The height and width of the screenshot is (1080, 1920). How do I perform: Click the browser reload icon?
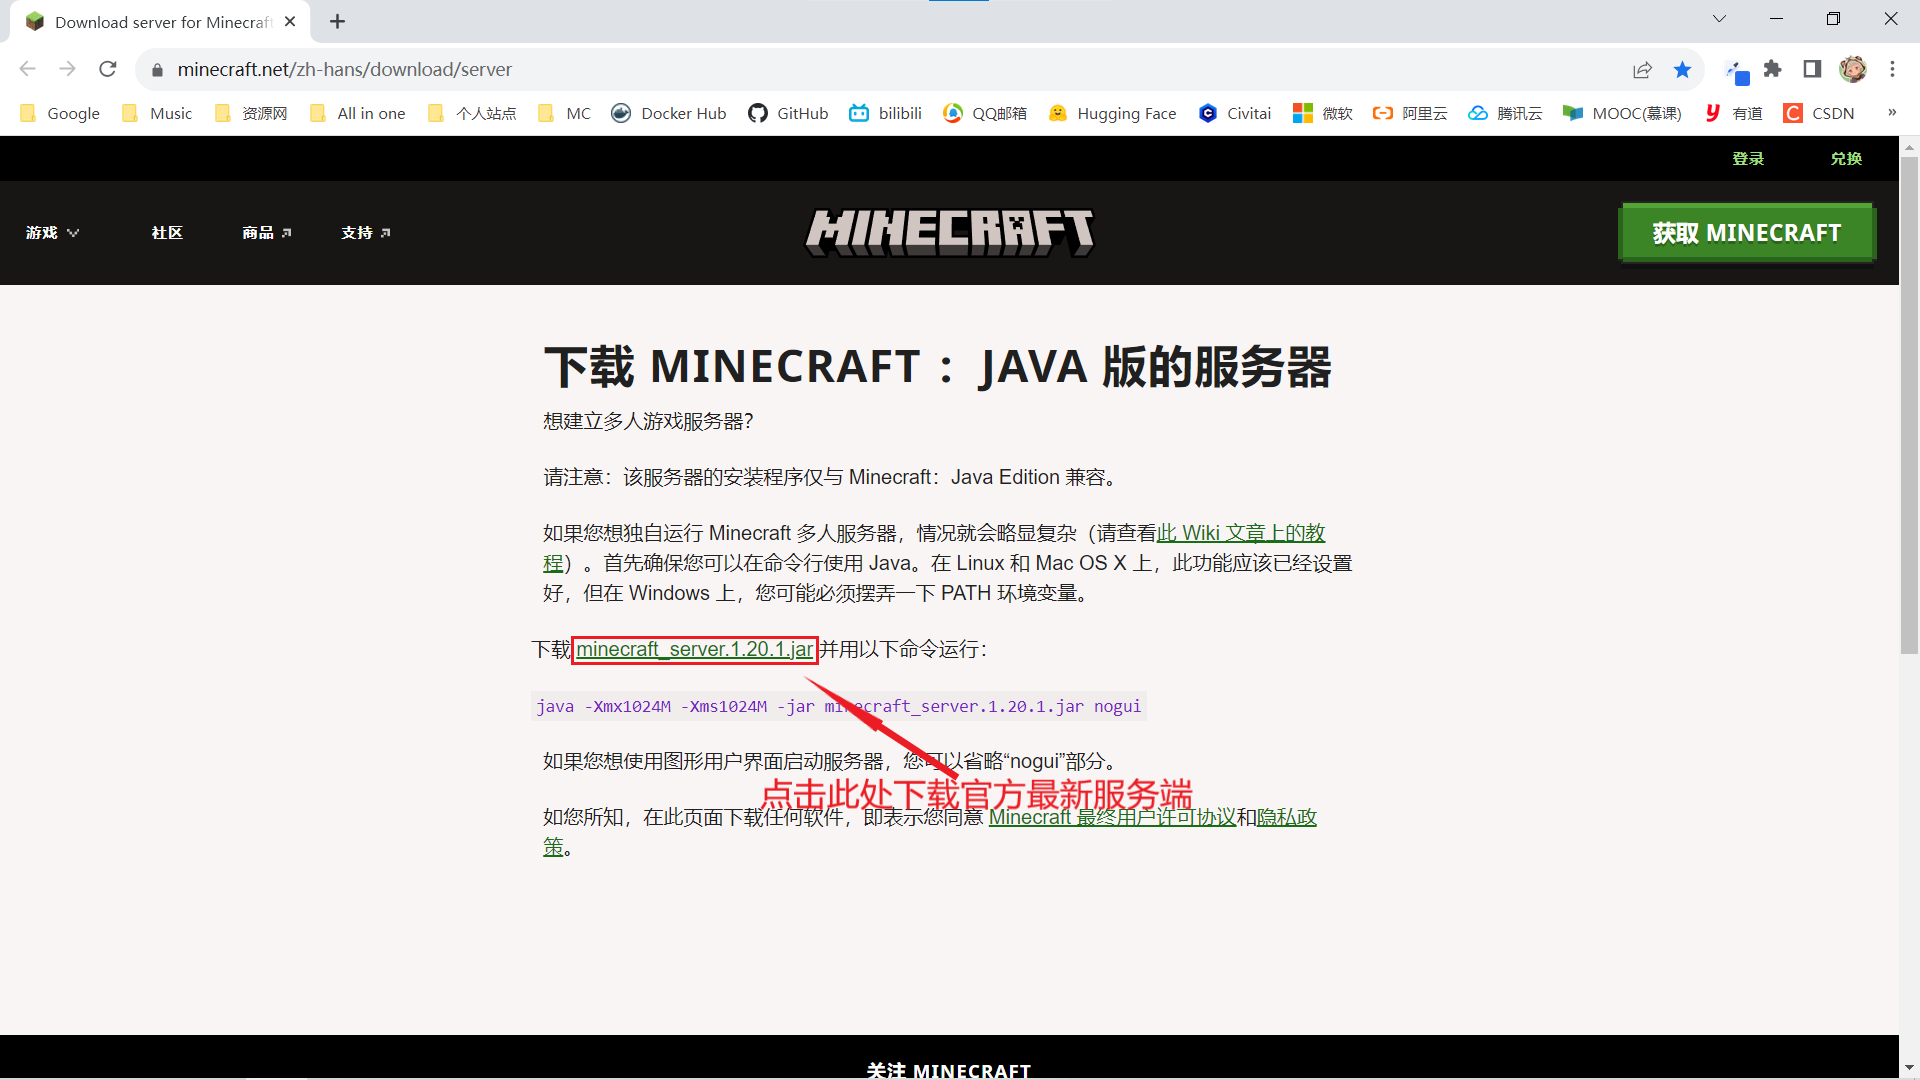click(x=108, y=69)
